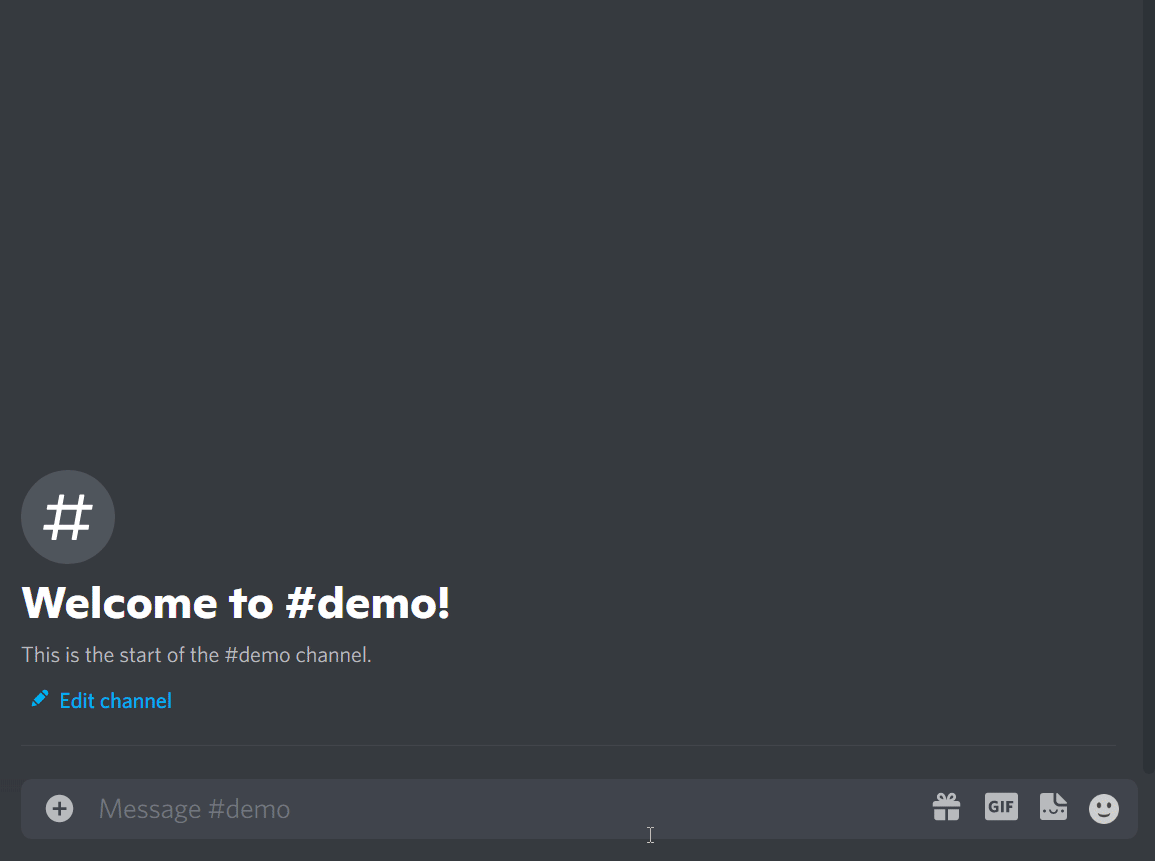1155x861 pixels.
Task: Open the Nitro gift icon
Action: pos(946,807)
